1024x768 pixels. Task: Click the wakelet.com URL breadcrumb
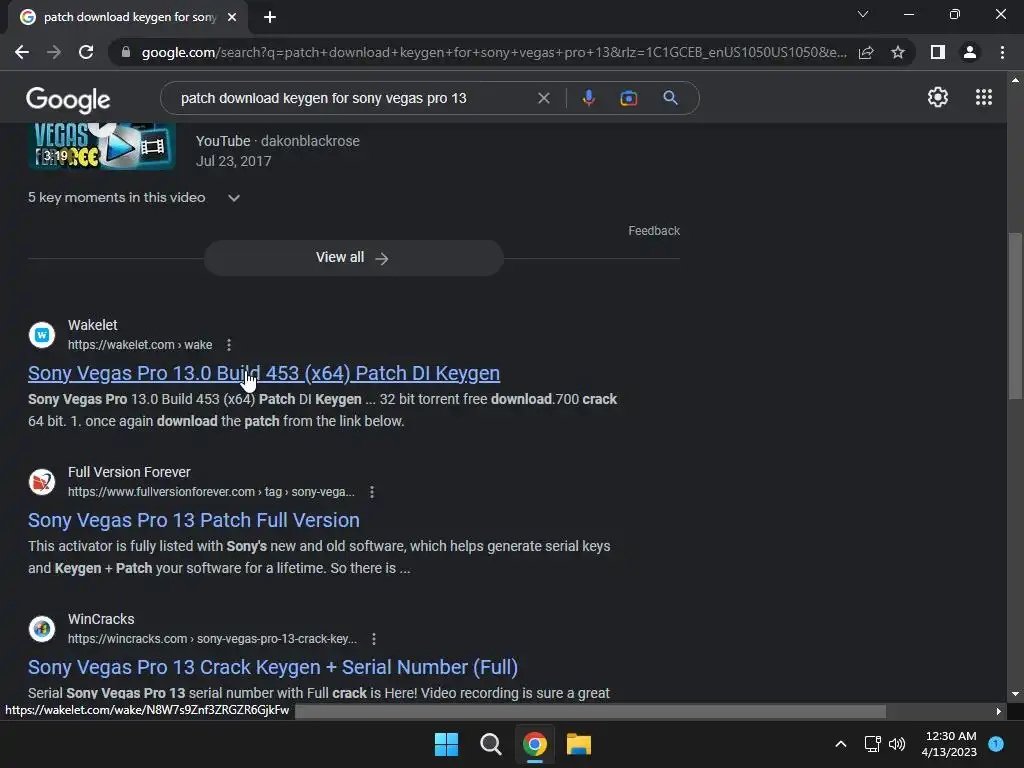pyautogui.click(x=140, y=345)
